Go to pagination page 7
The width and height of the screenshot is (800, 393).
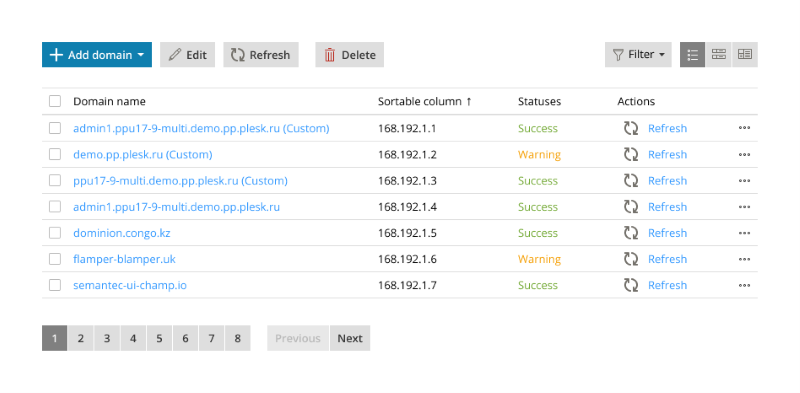pyautogui.click(x=211, y=338)
